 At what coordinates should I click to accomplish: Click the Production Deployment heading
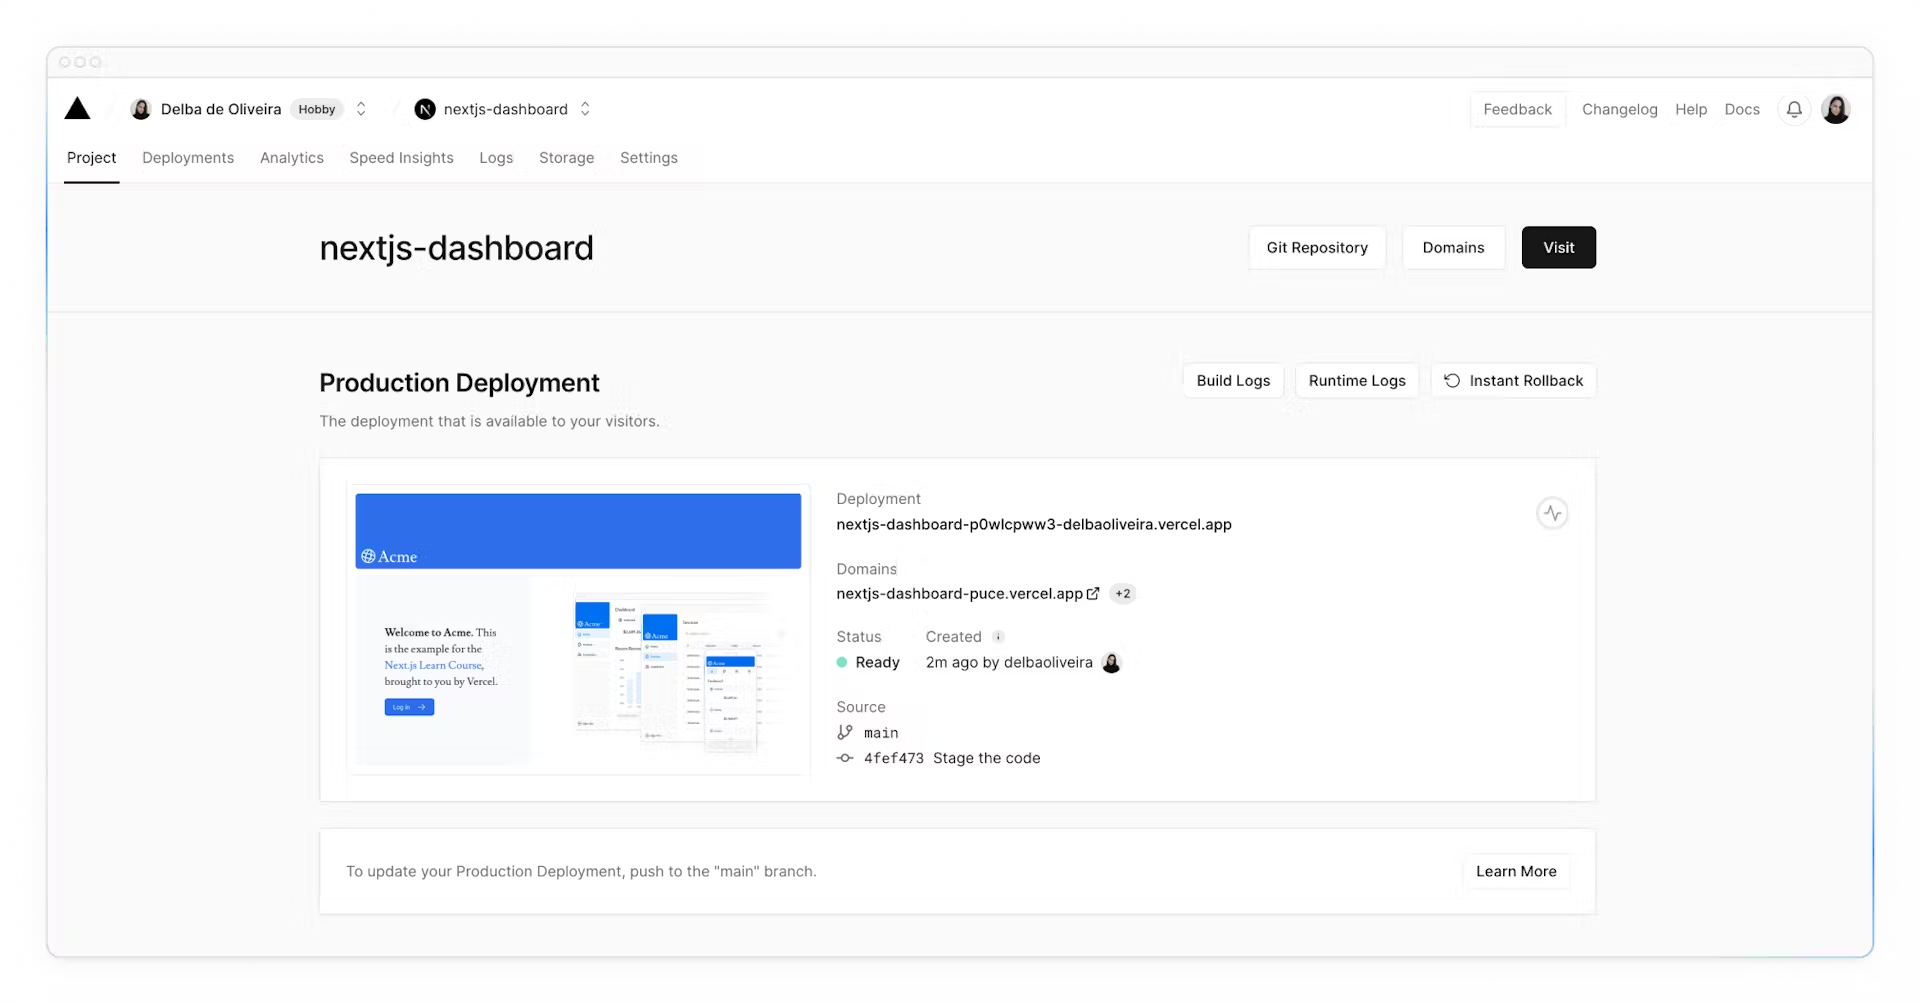coord(459,383)
